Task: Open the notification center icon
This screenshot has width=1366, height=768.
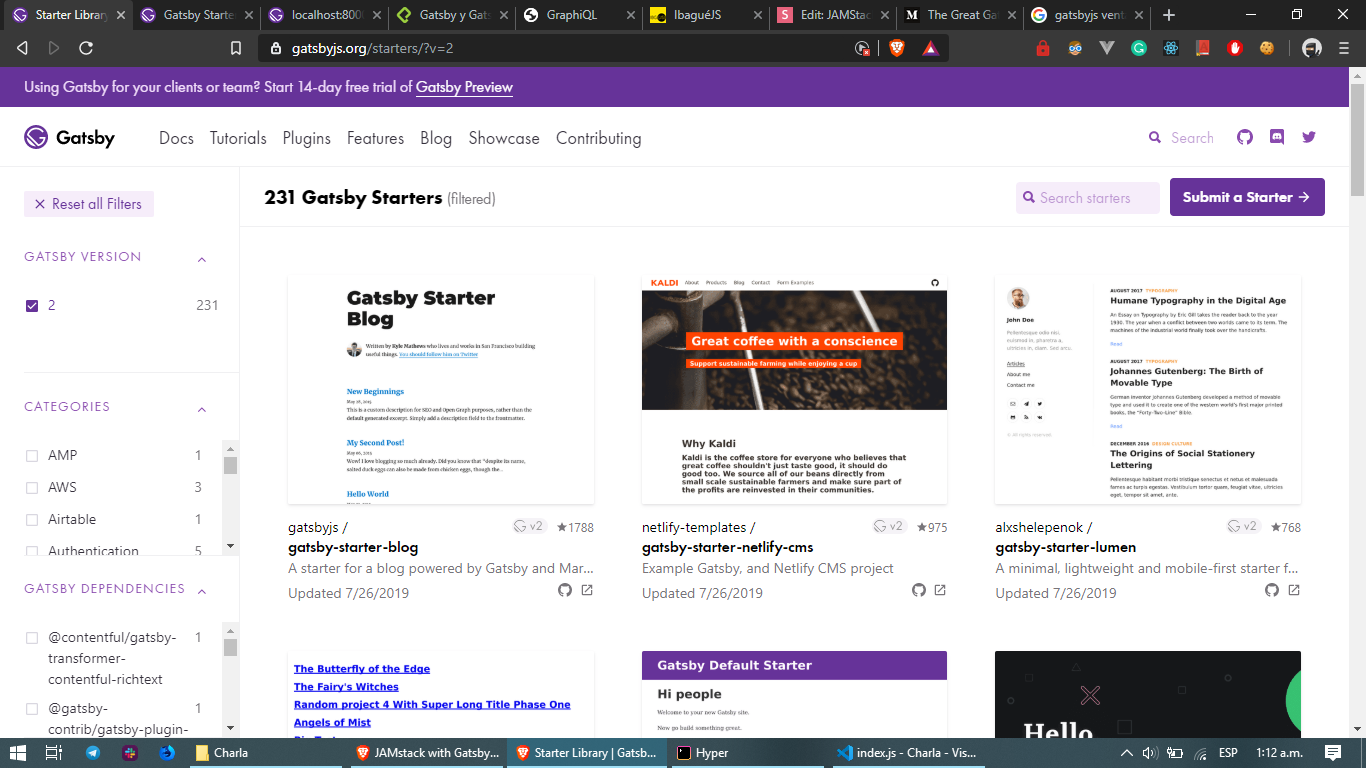Action: click(x=1333, y=753)
